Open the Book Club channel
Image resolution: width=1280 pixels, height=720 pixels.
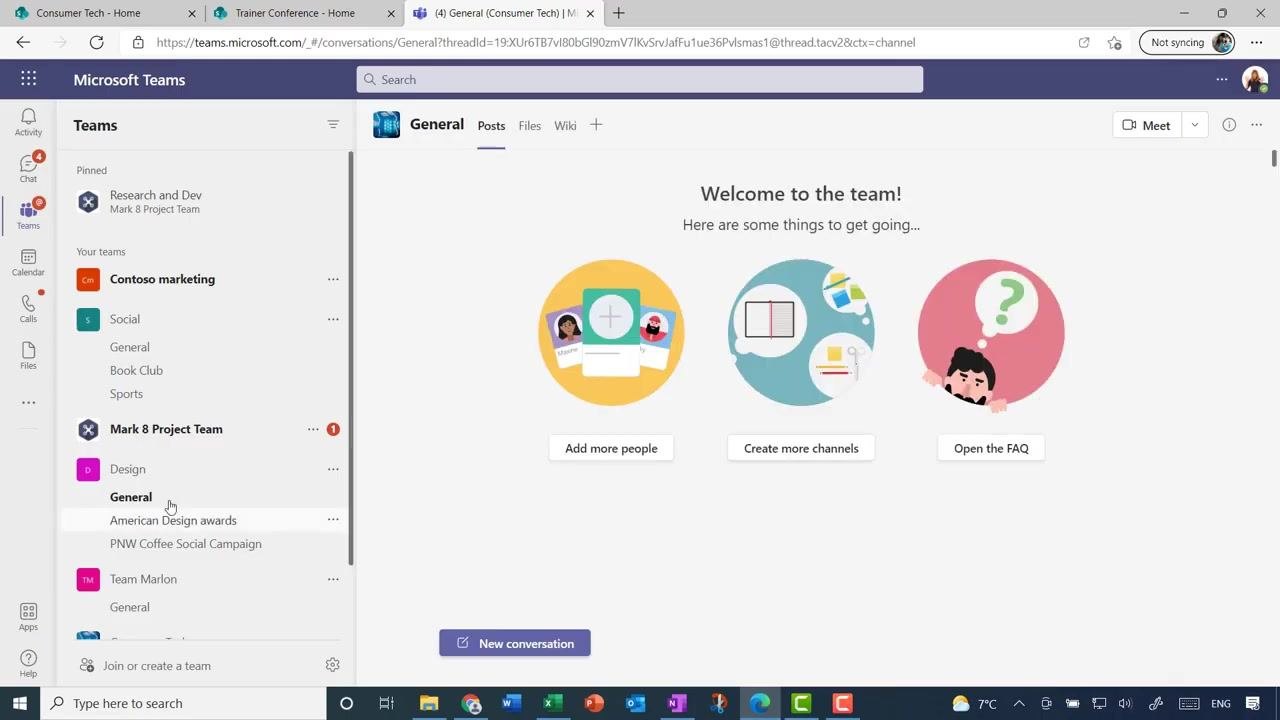tap(136, 370)
